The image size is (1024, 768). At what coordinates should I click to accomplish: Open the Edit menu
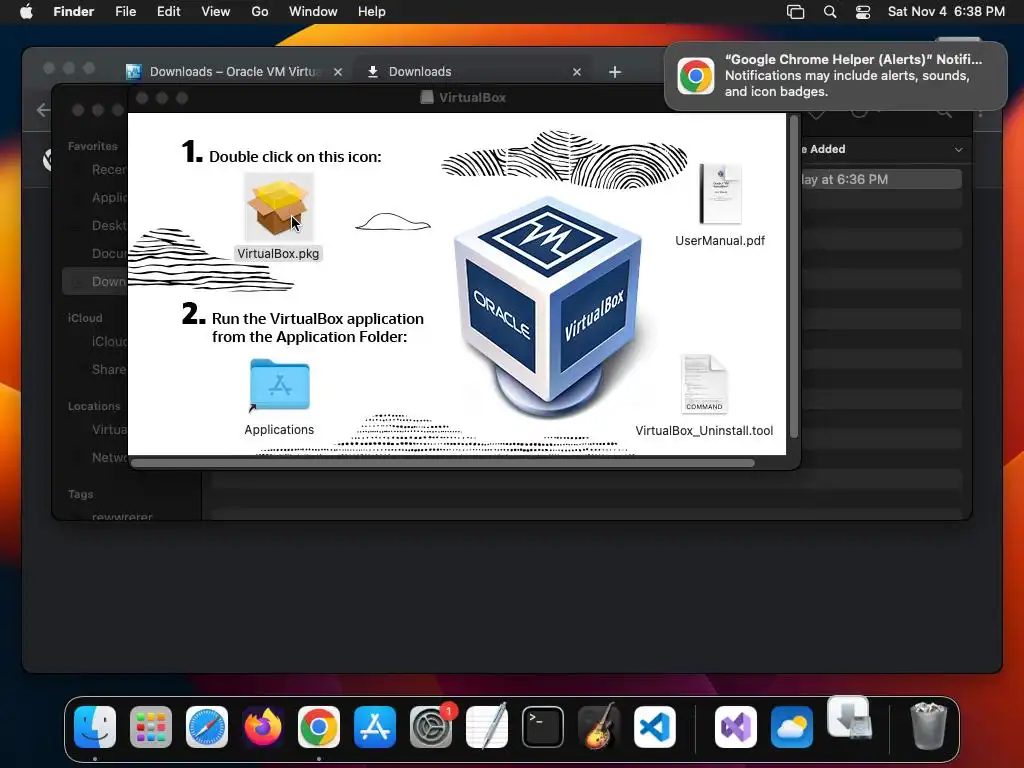[168, 12]
